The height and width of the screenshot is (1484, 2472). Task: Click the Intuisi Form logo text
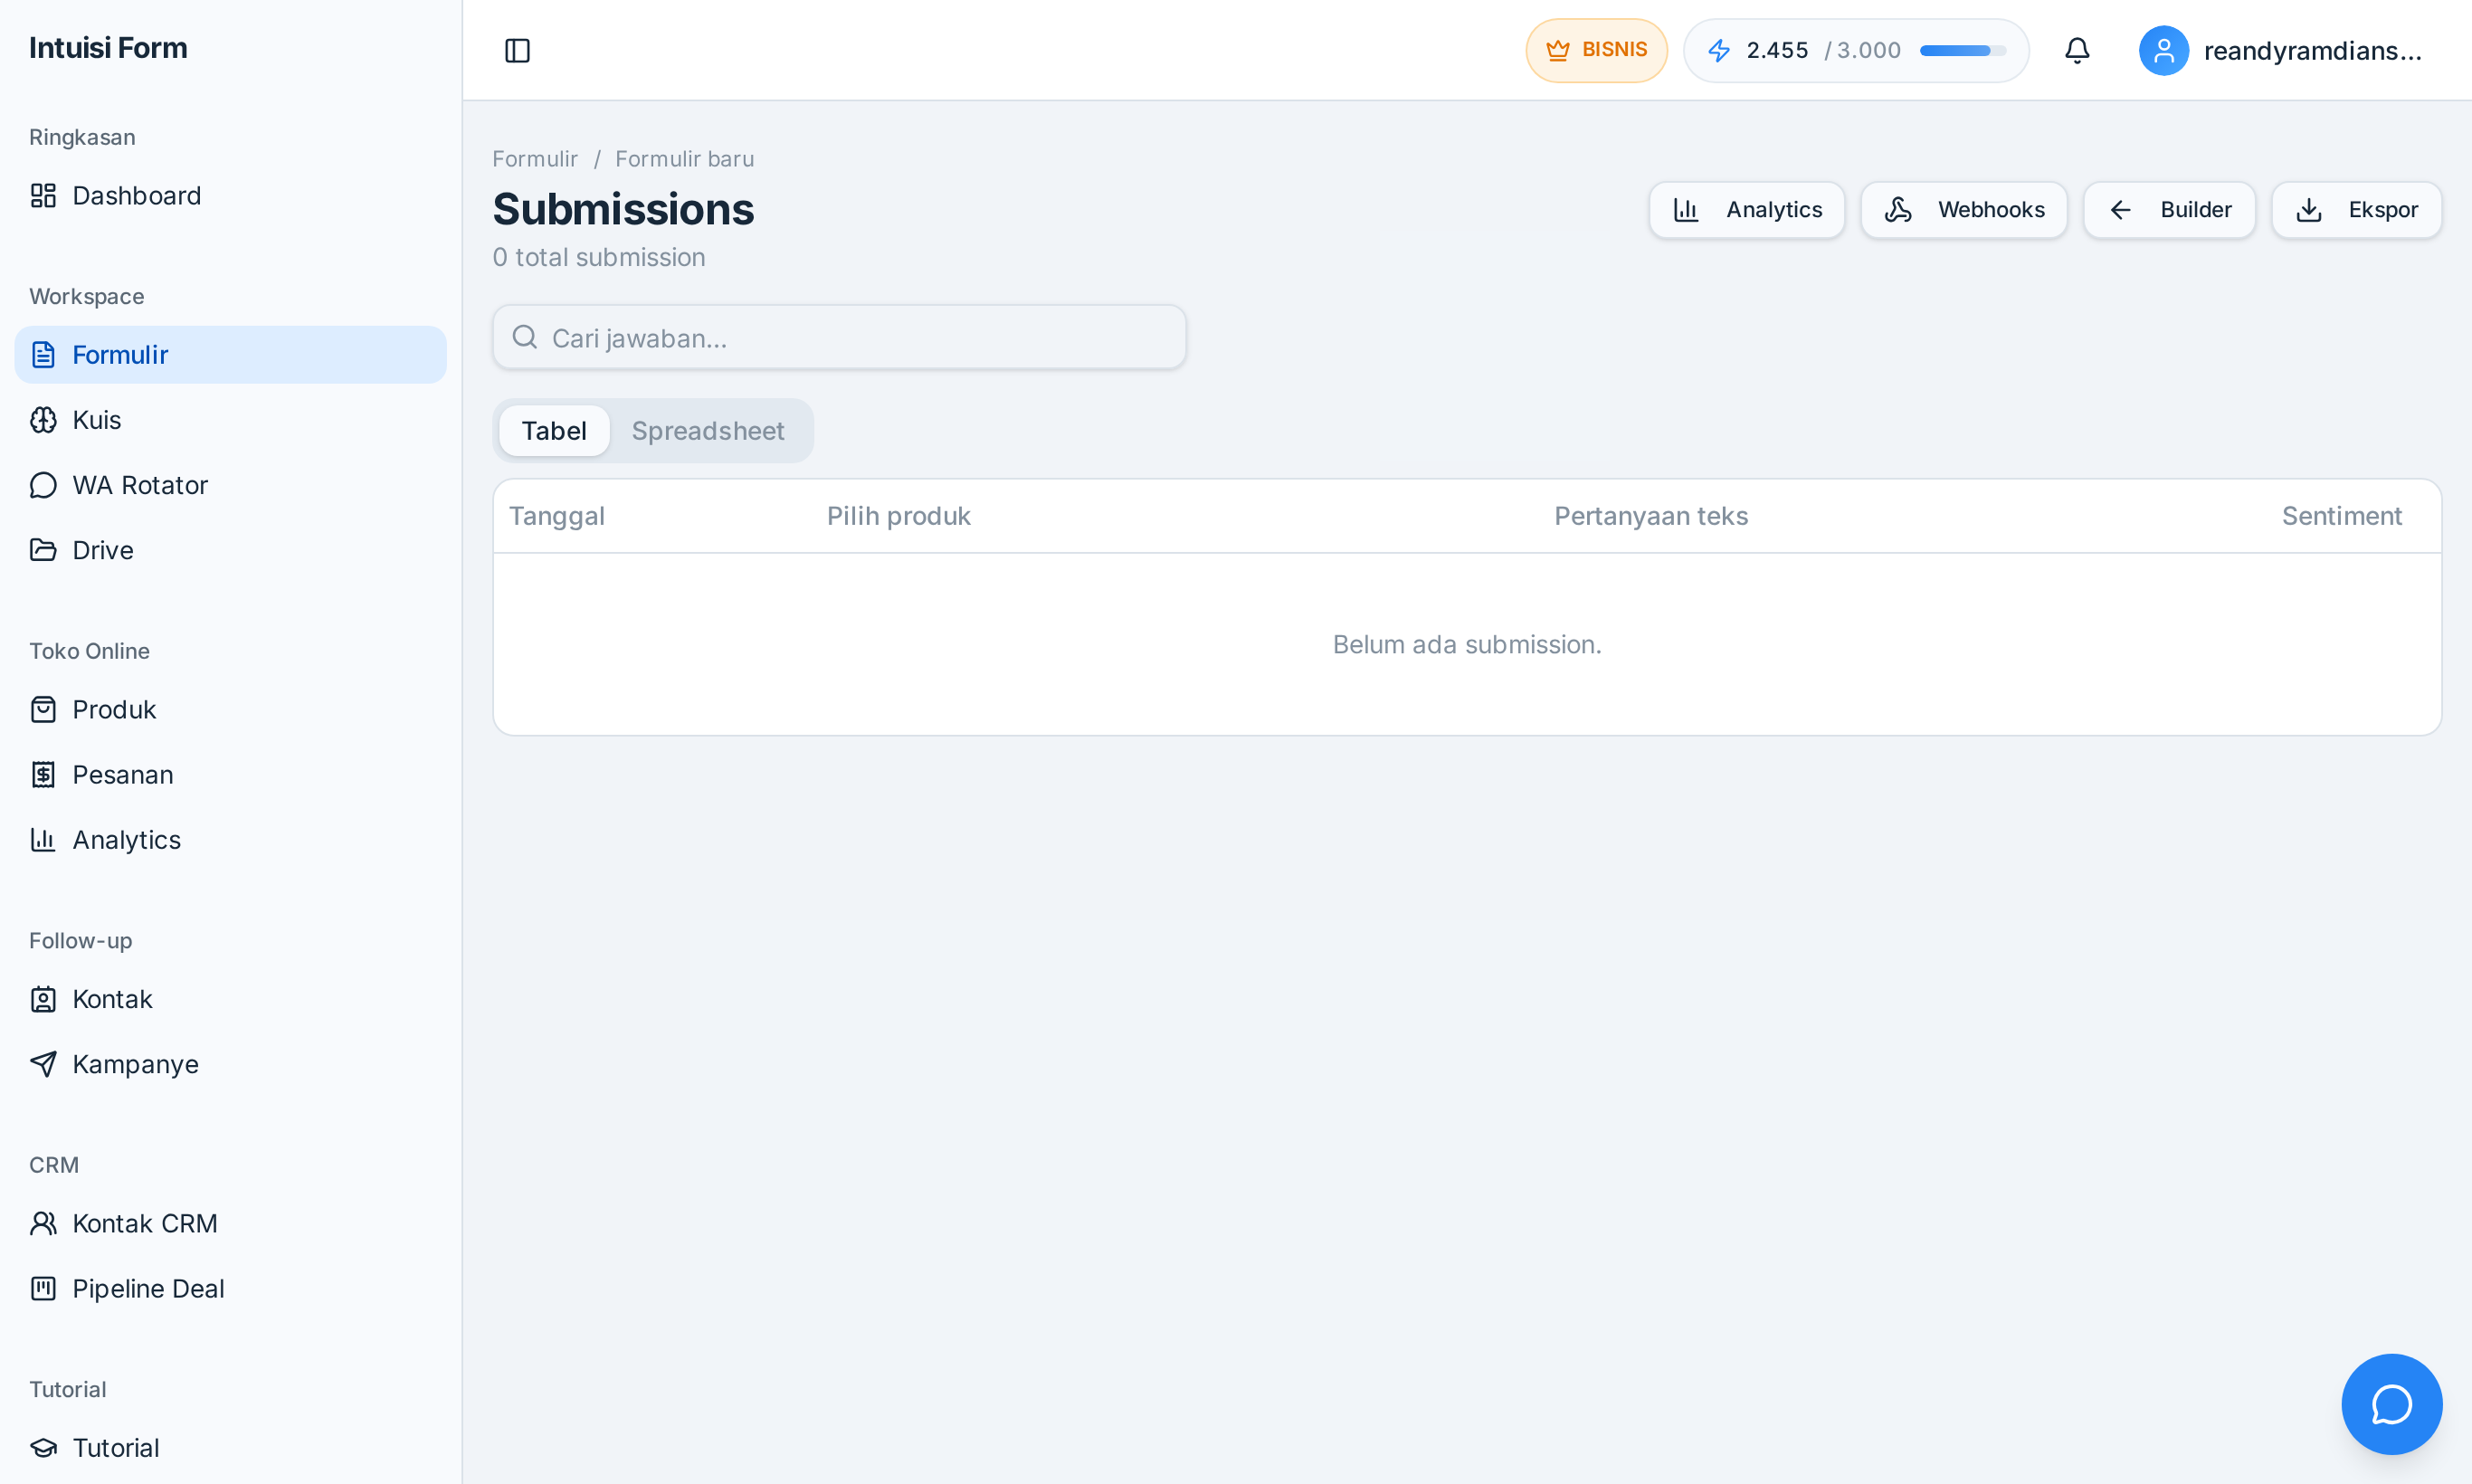pos(108,47)
